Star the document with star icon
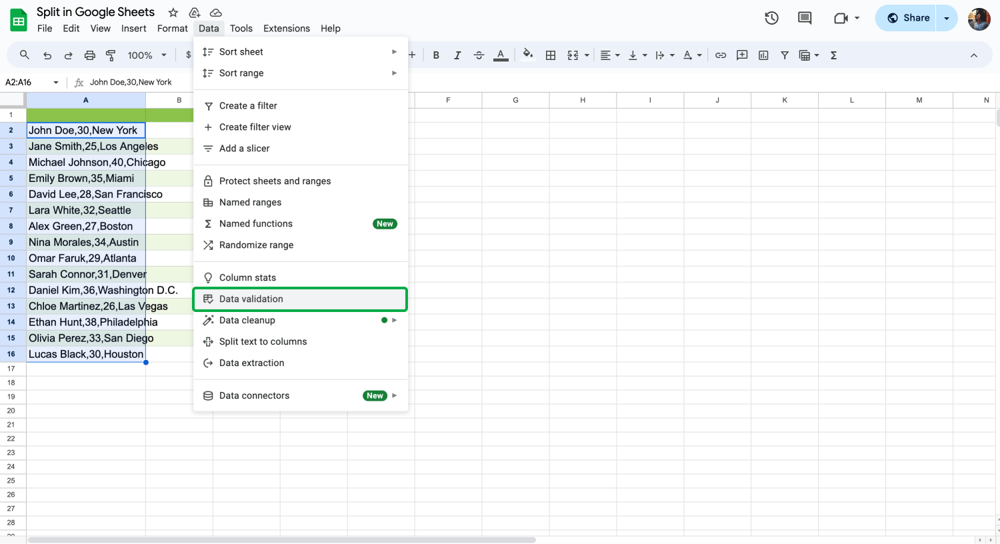The width and height of the screenshot is (1000, 544). click(x=173, y=13)
